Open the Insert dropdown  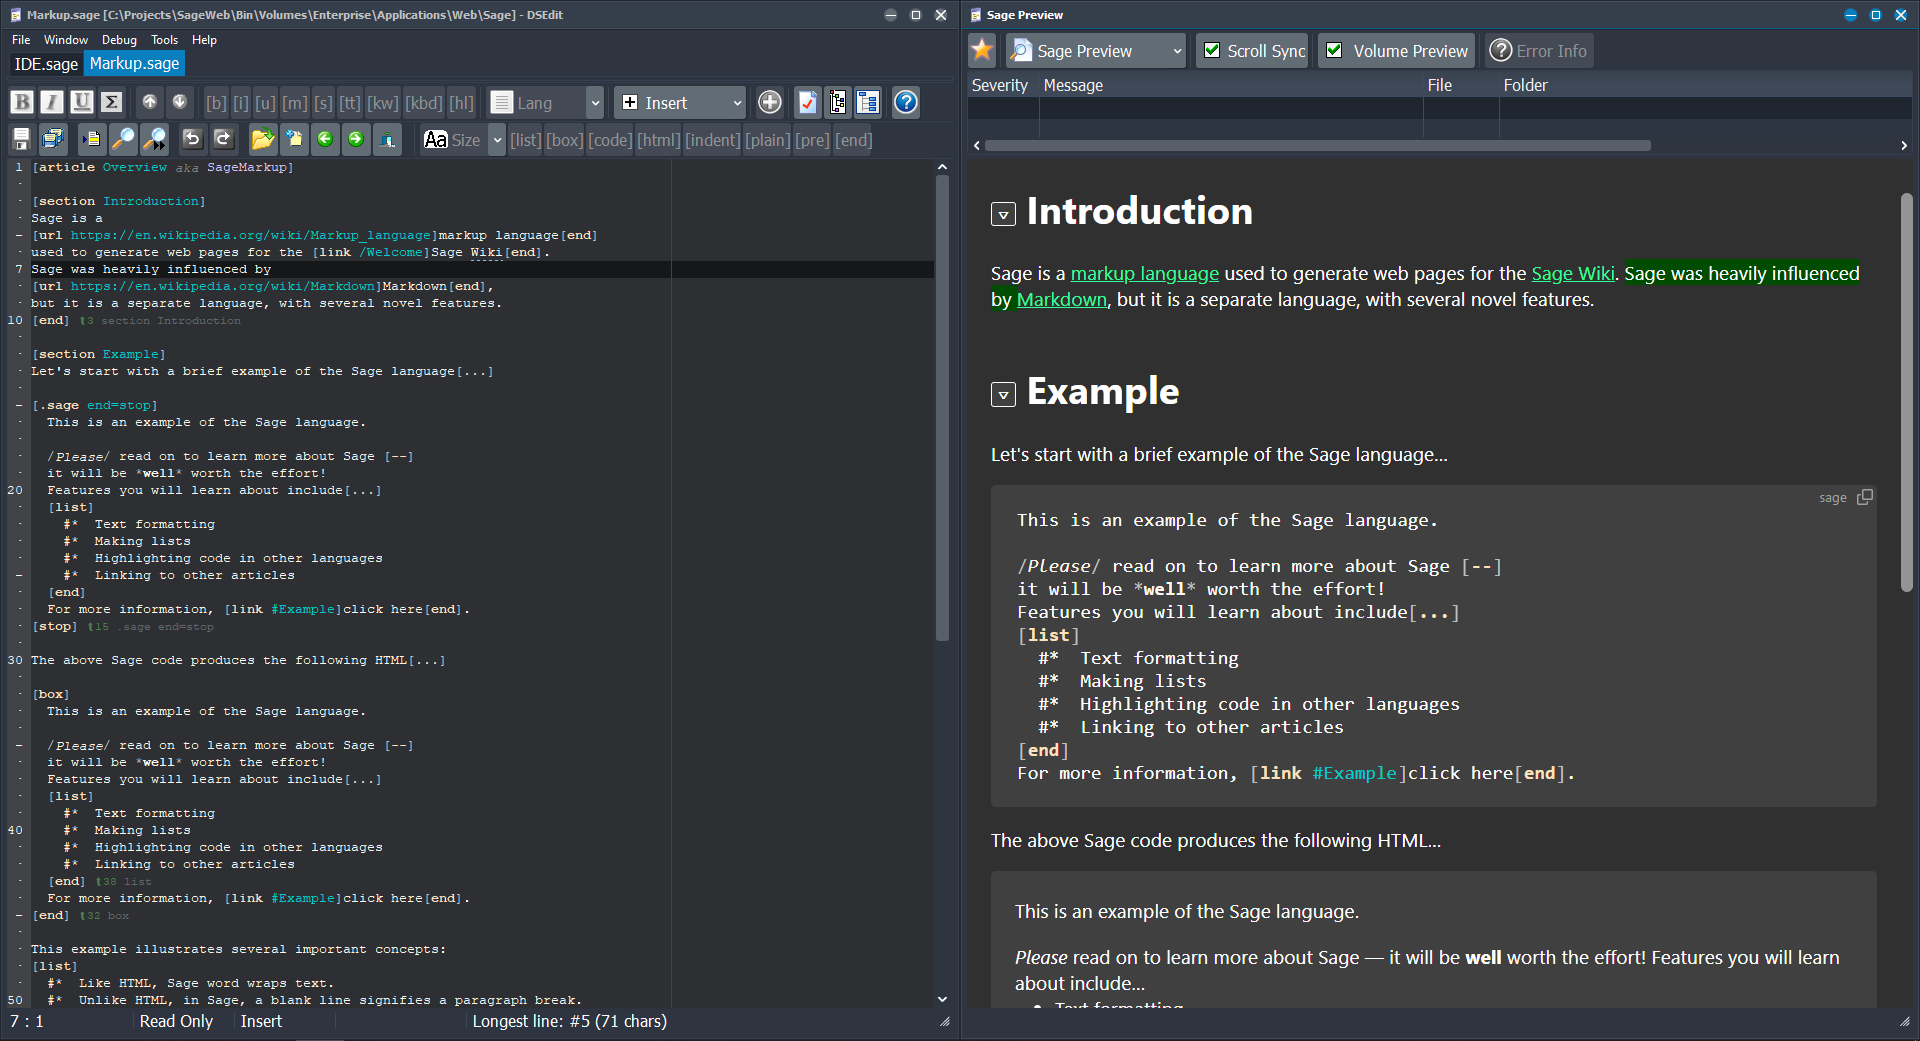(x=680, y=102)
